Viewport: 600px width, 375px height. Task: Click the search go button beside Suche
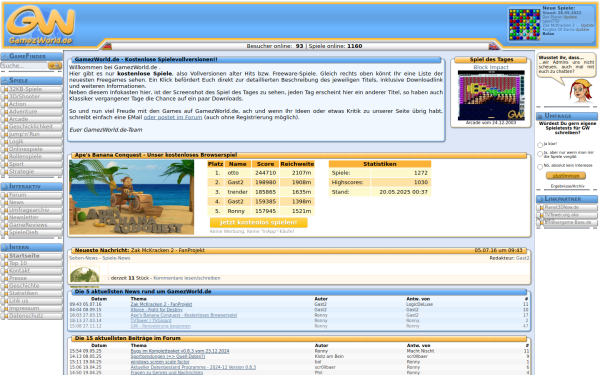[55, 66]
